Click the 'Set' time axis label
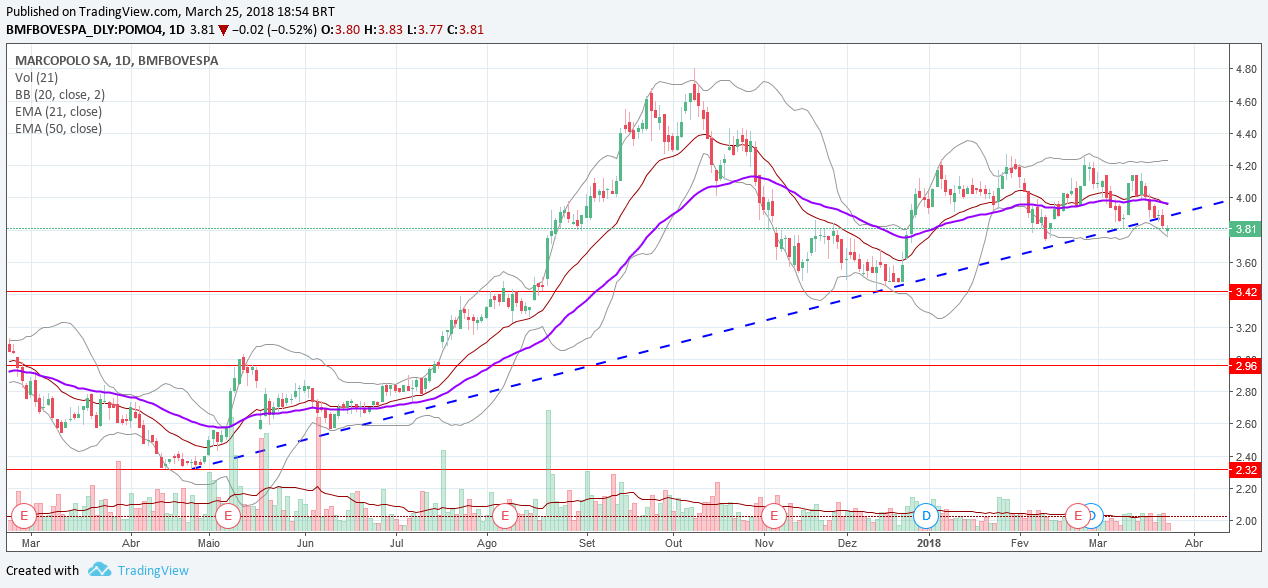Image resolution: width=1268 pixels, height=588 pixels. tap(587, 544)
